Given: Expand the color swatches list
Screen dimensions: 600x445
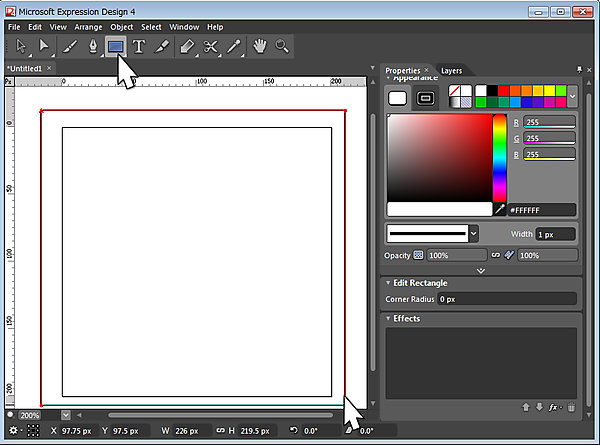Looking at the screenshot, I should coord(572,96).
